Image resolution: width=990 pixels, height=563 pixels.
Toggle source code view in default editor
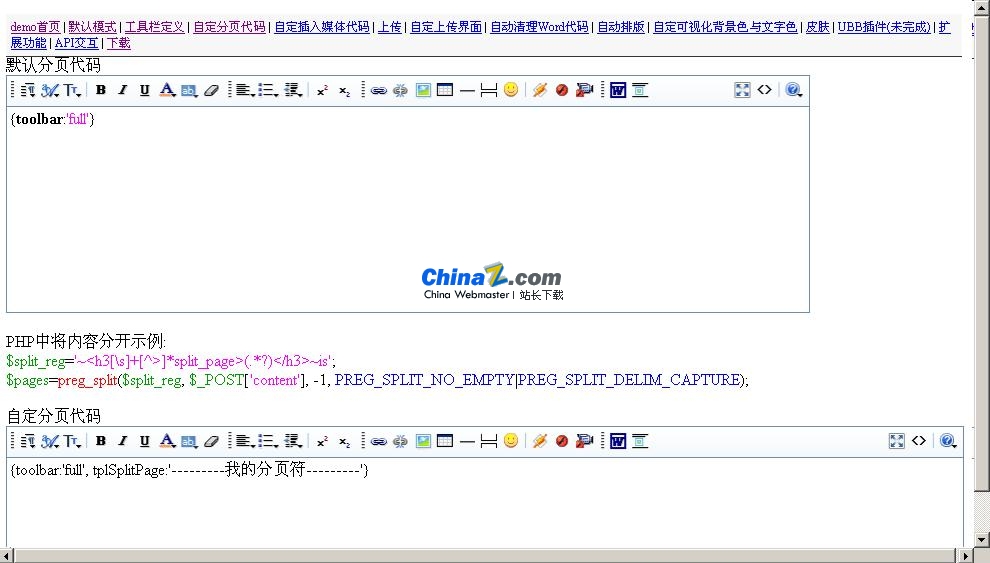765,90
